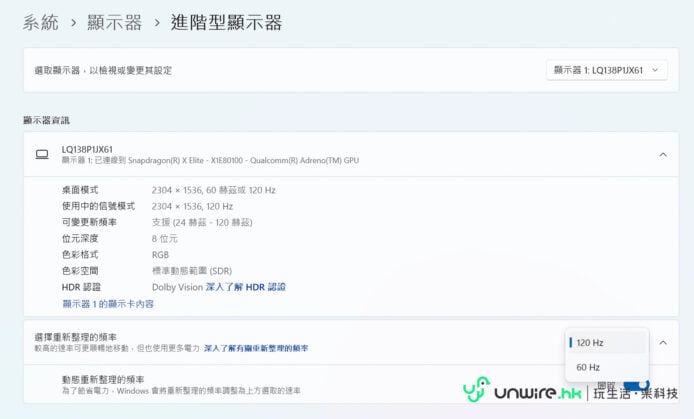
Task: Collapse the LQ138P1JX61 display info section
Action: [x=662, y=154]
